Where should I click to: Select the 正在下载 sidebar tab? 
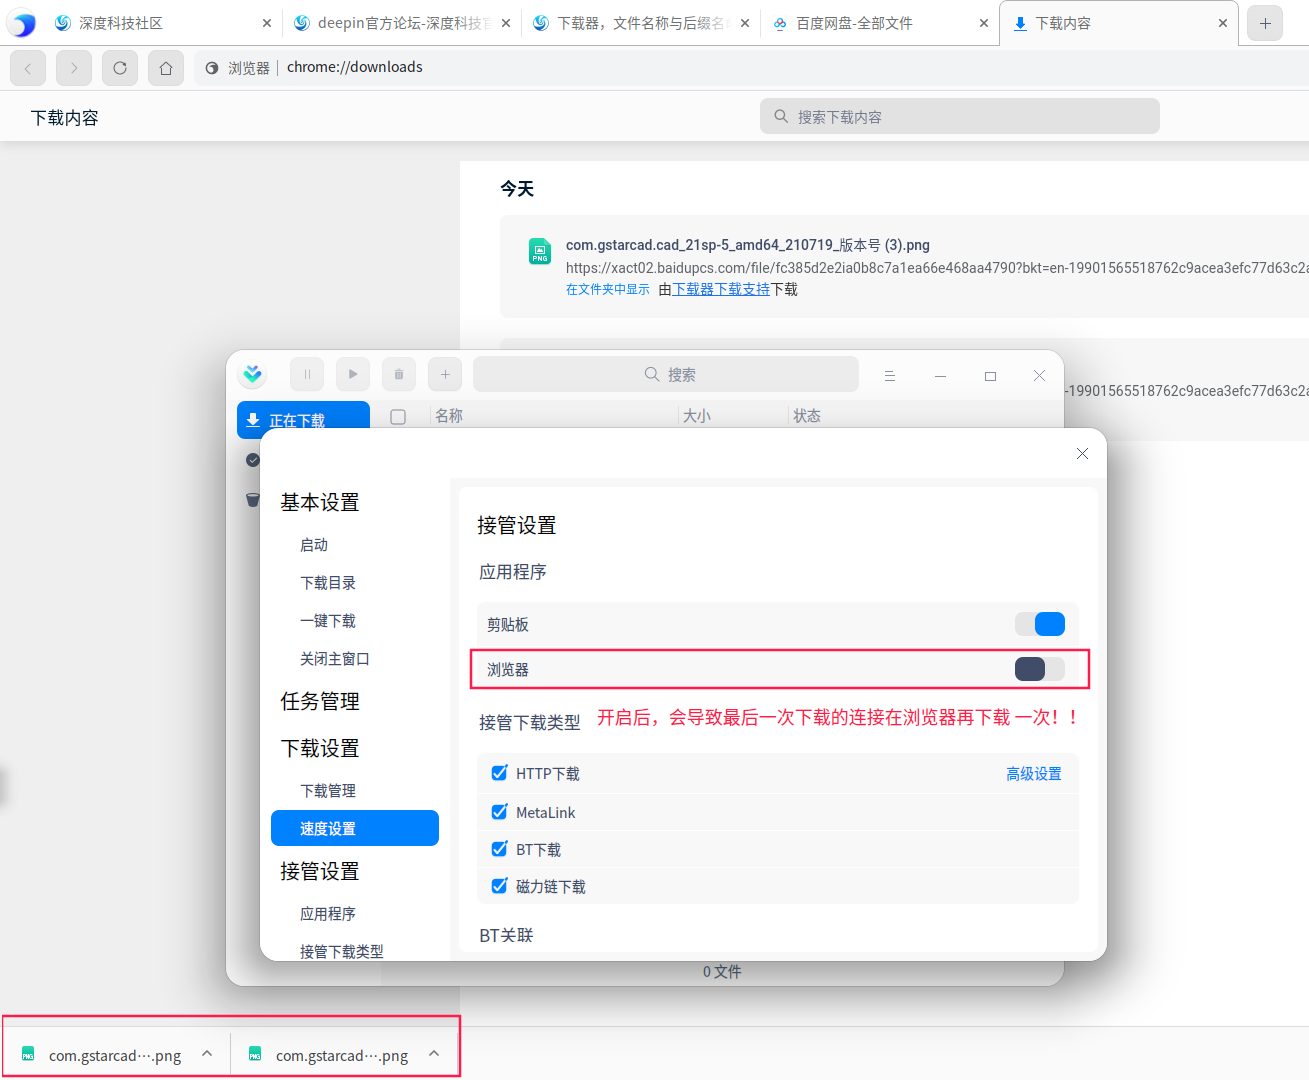click(x=303, y=420)
